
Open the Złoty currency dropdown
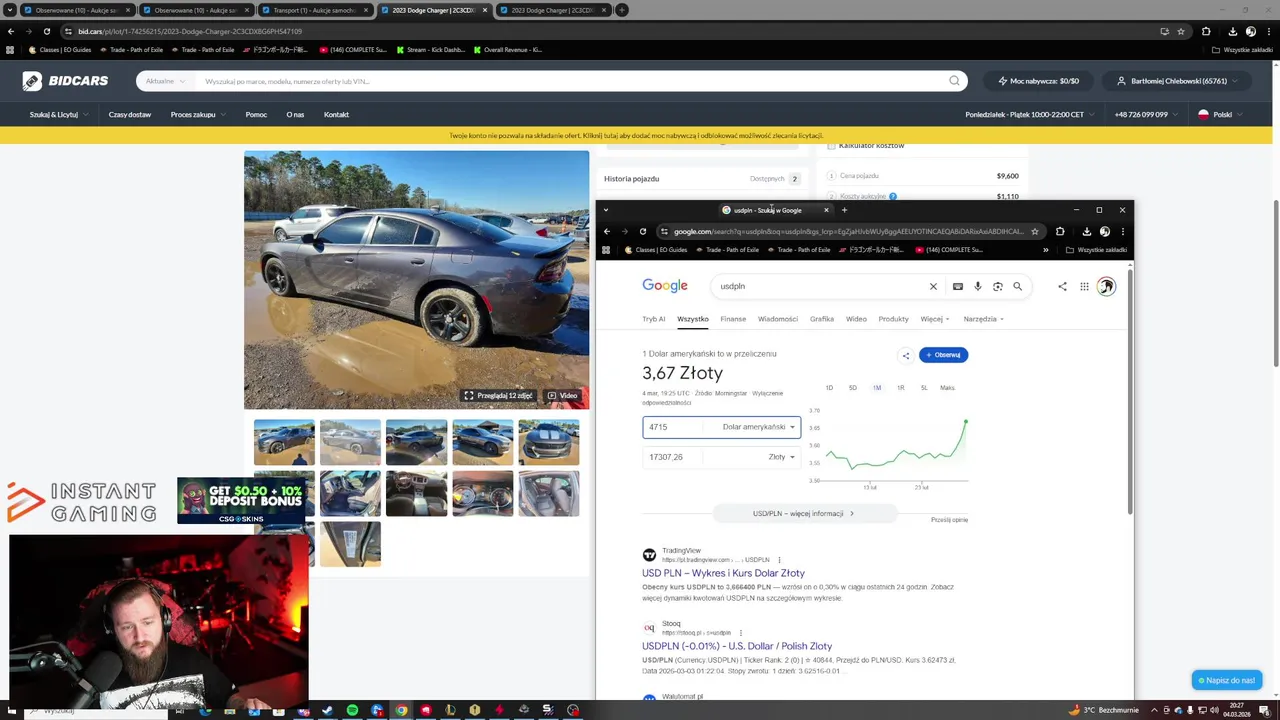[781, 457]
